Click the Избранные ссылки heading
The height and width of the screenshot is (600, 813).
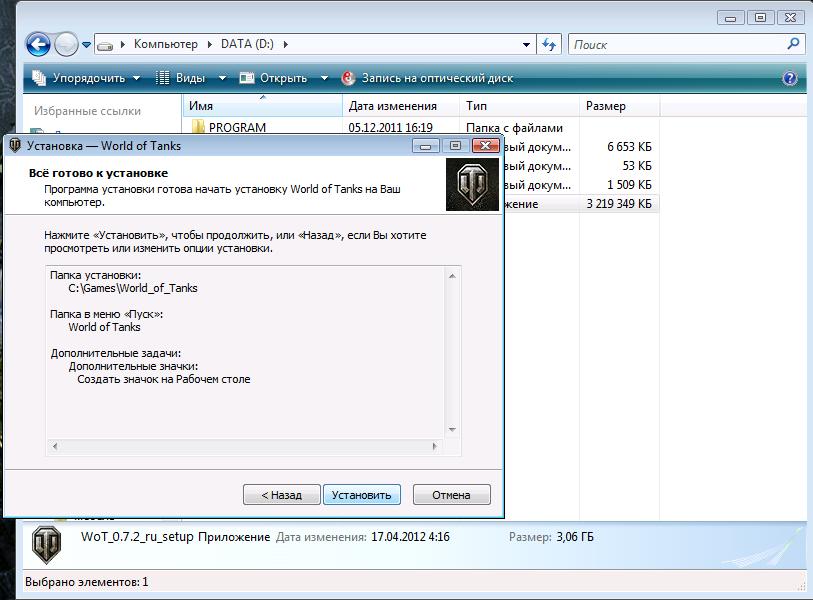[87, 111]
